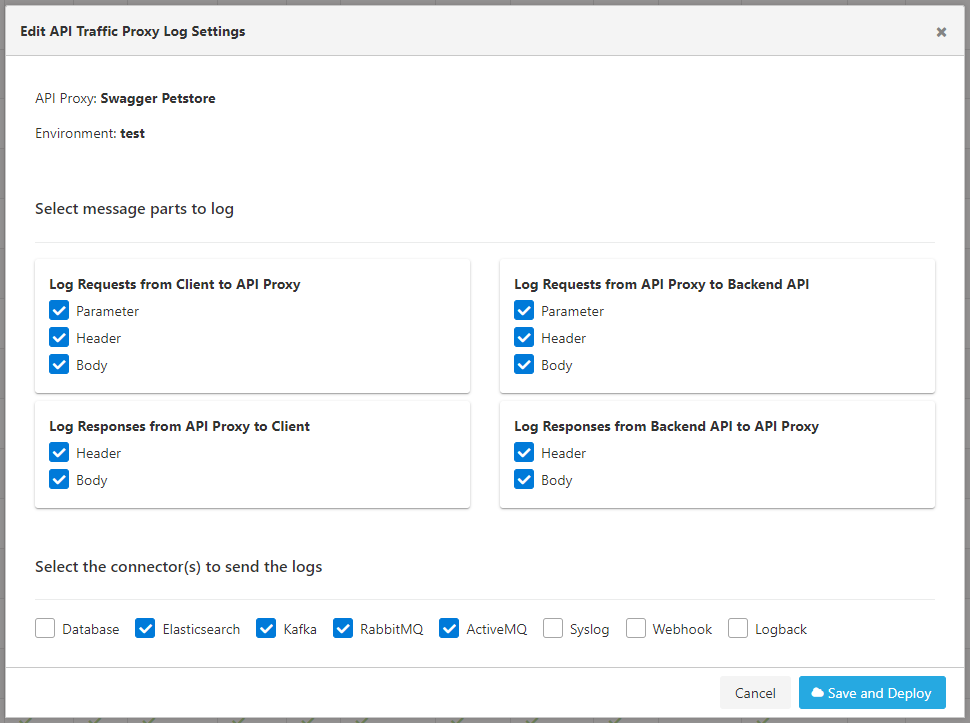Enable the Webhook connector
Screen dimensions: 970x723
click(635, 628)
